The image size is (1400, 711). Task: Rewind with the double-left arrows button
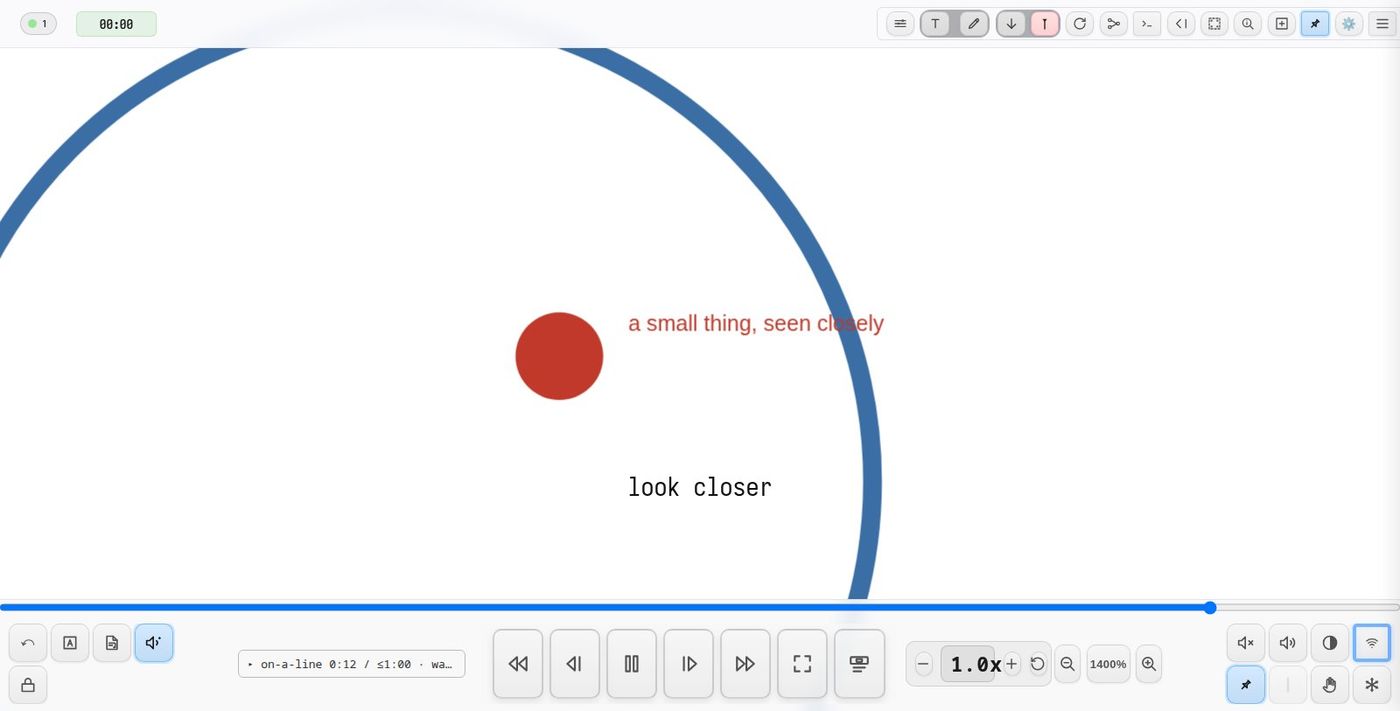[x=518, y=664]
